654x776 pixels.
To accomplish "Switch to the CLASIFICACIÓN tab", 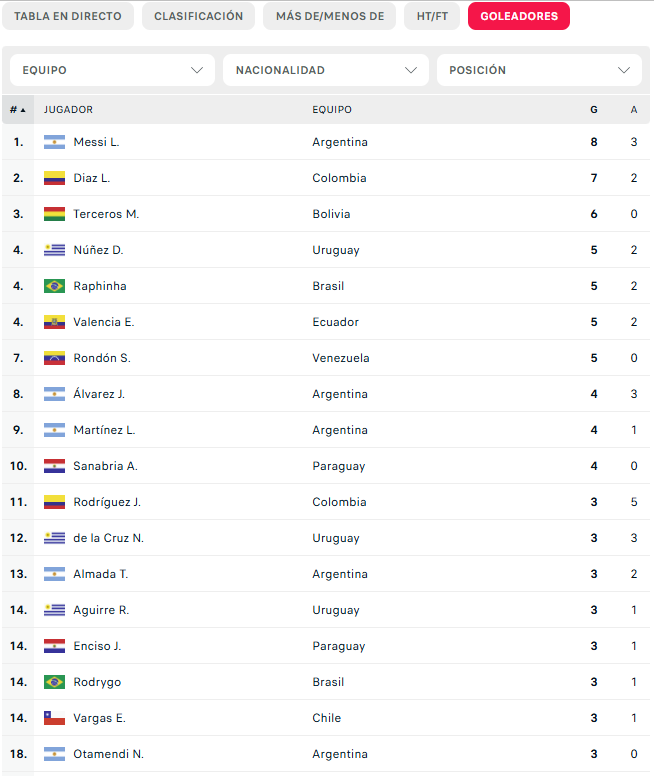I will click(199, 16).
